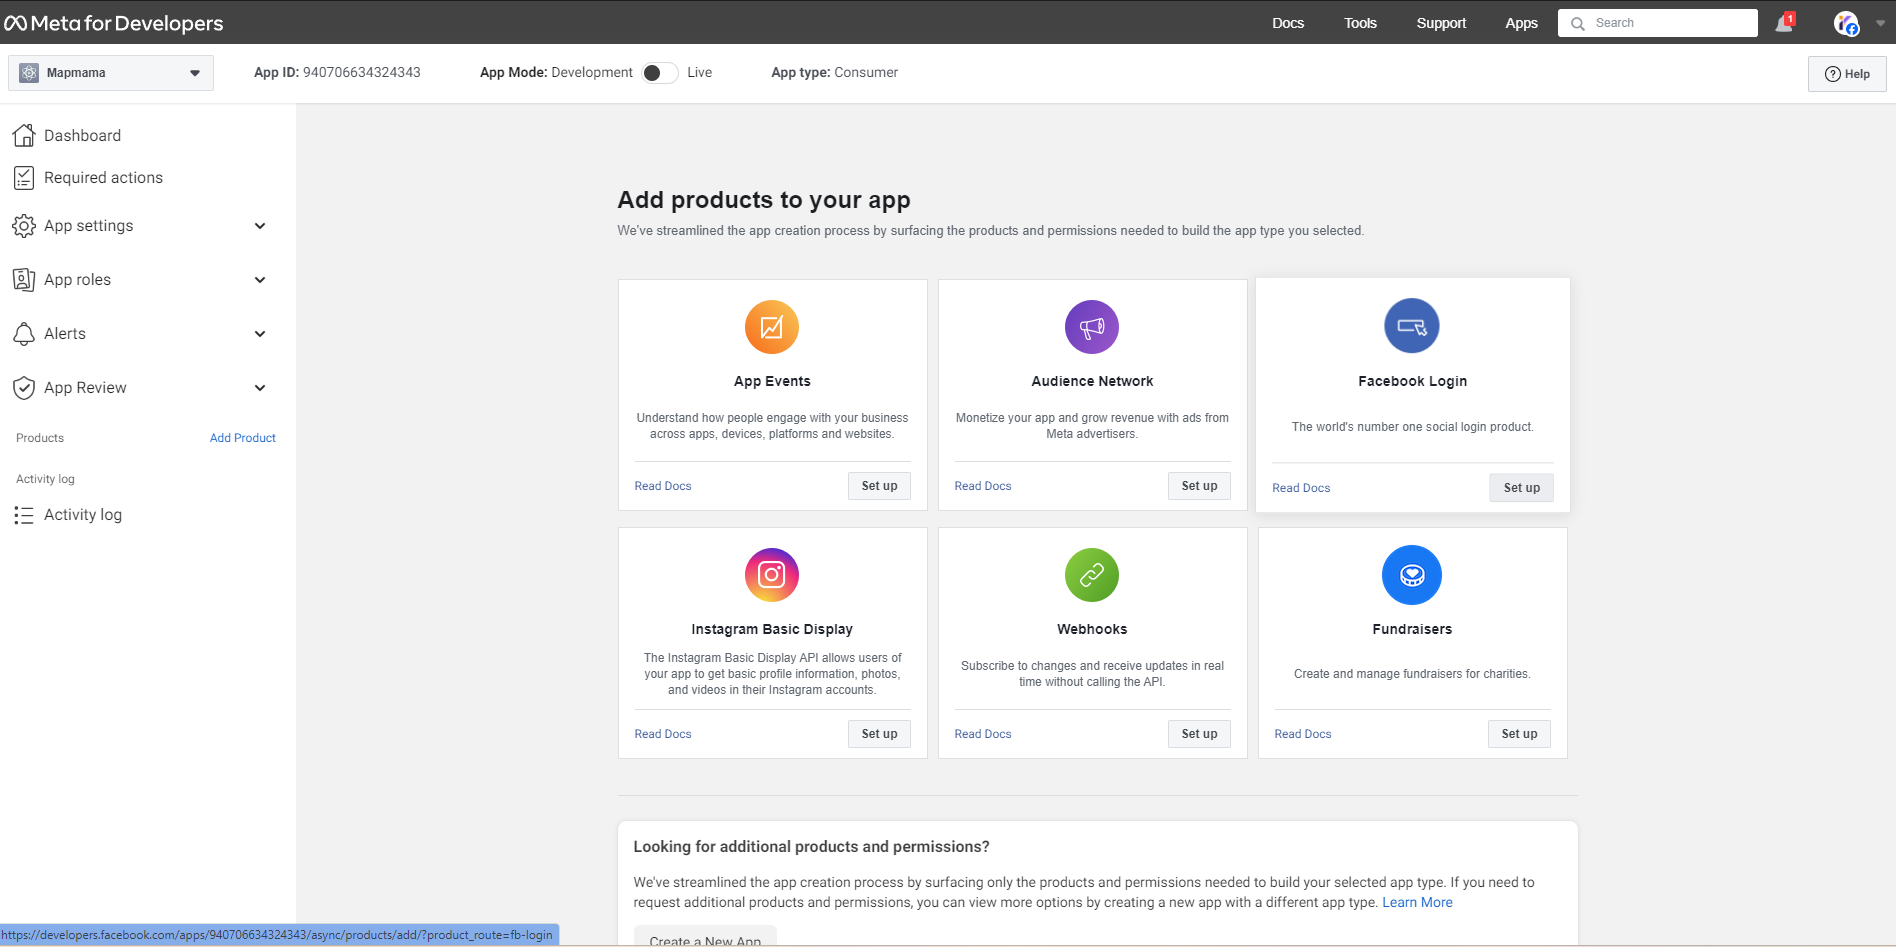The width and height of the screenshot is (1896, 947).
Task: Open the Mapmama app selector dropdown
Action: click(111, 73)
